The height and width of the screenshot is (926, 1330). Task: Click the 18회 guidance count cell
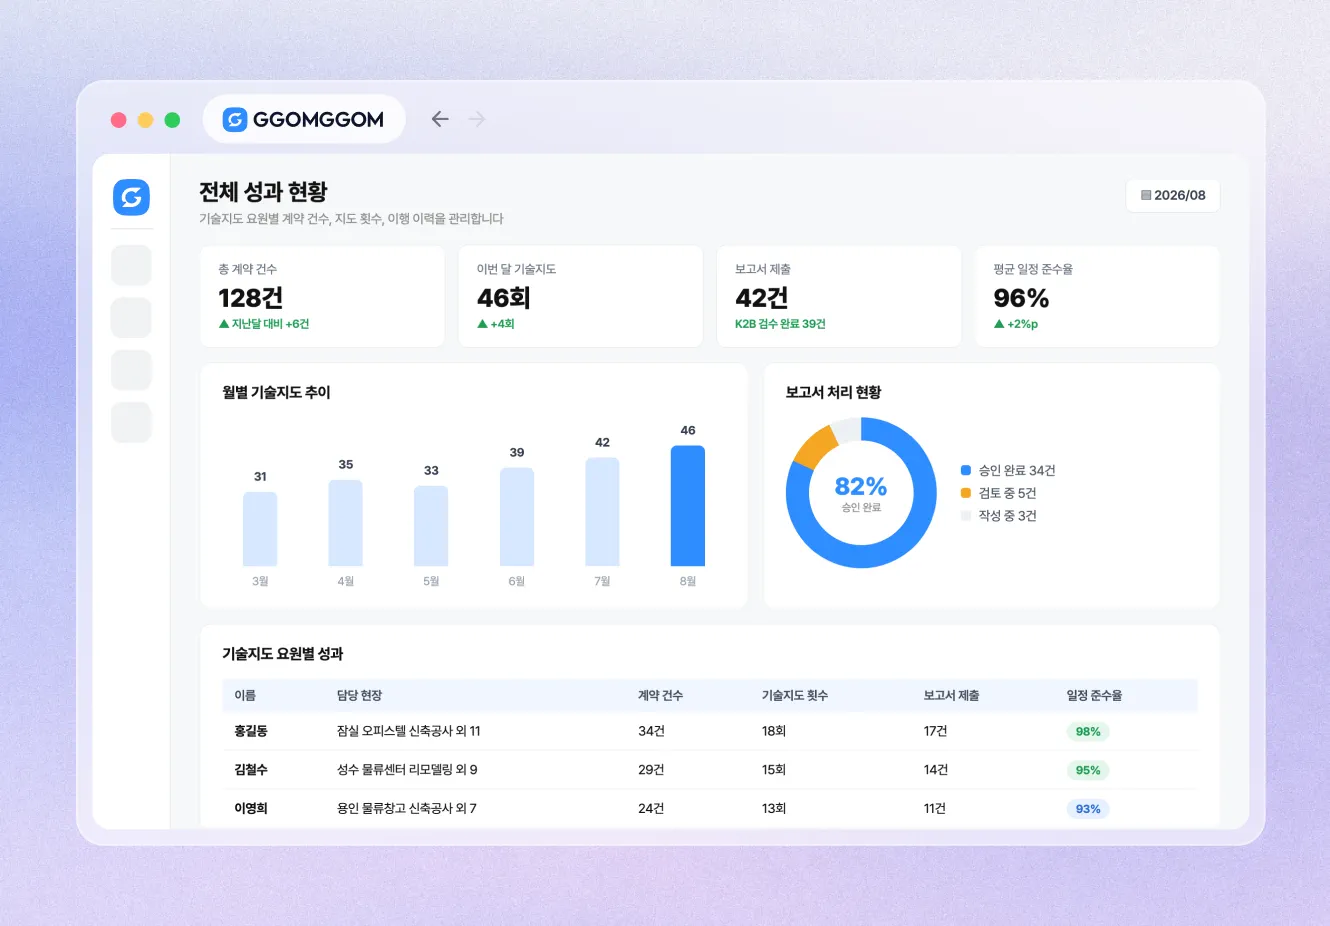[x=774, y=731]
